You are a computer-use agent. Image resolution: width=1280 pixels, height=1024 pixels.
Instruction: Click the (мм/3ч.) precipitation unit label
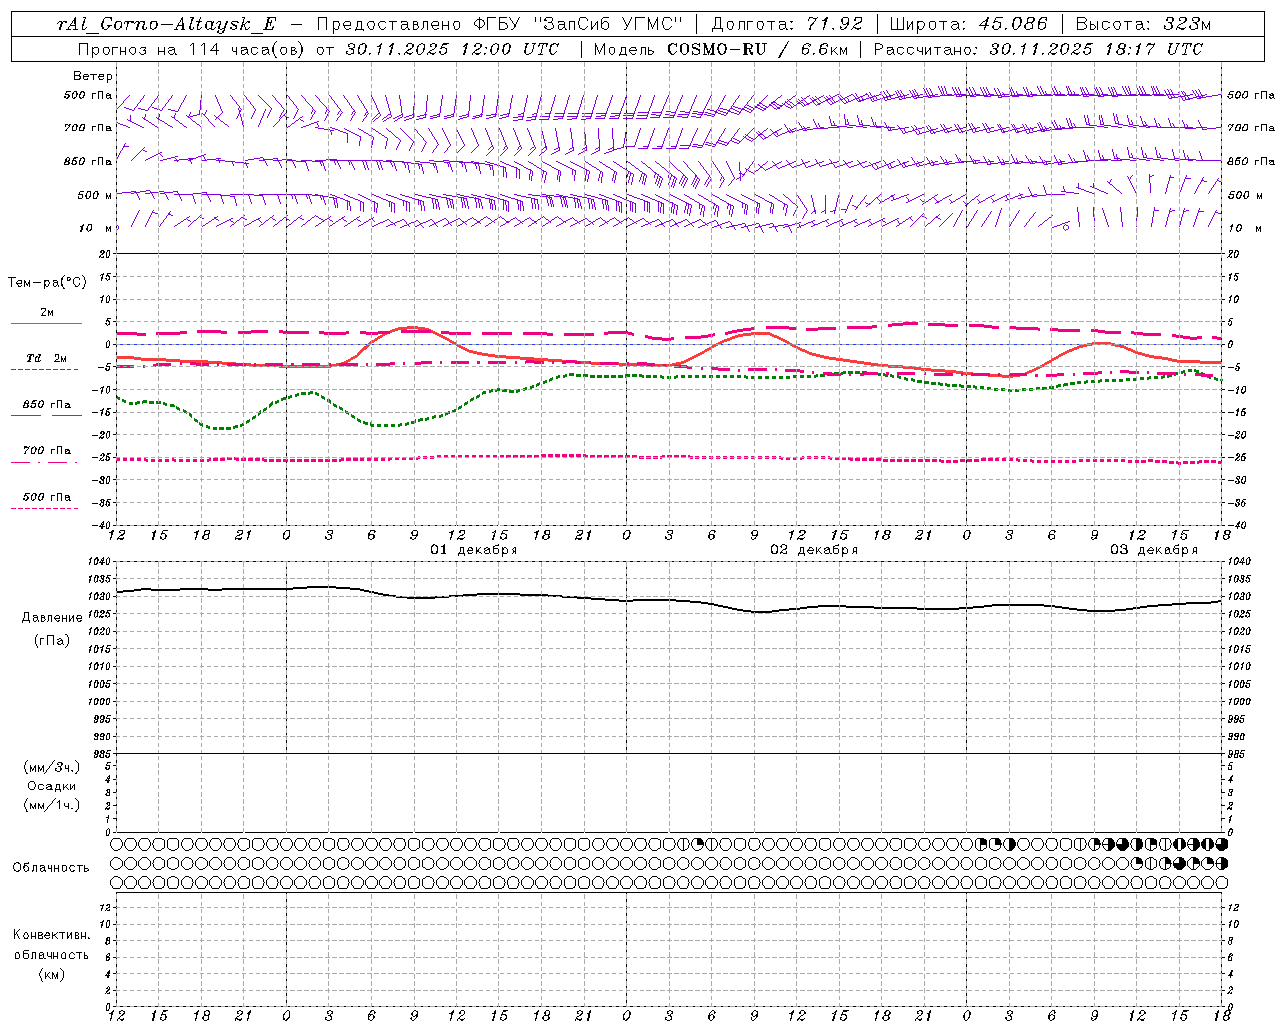52,767
